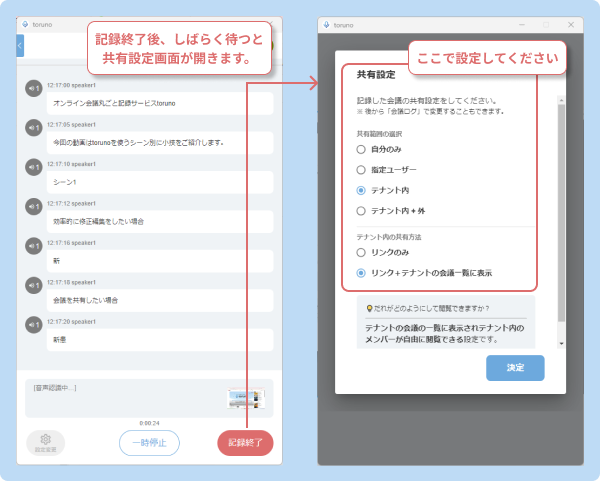Screen dimensions: 600x481
Task: Click the 音声認識中 recognition text box
Action: pos(149,398)
